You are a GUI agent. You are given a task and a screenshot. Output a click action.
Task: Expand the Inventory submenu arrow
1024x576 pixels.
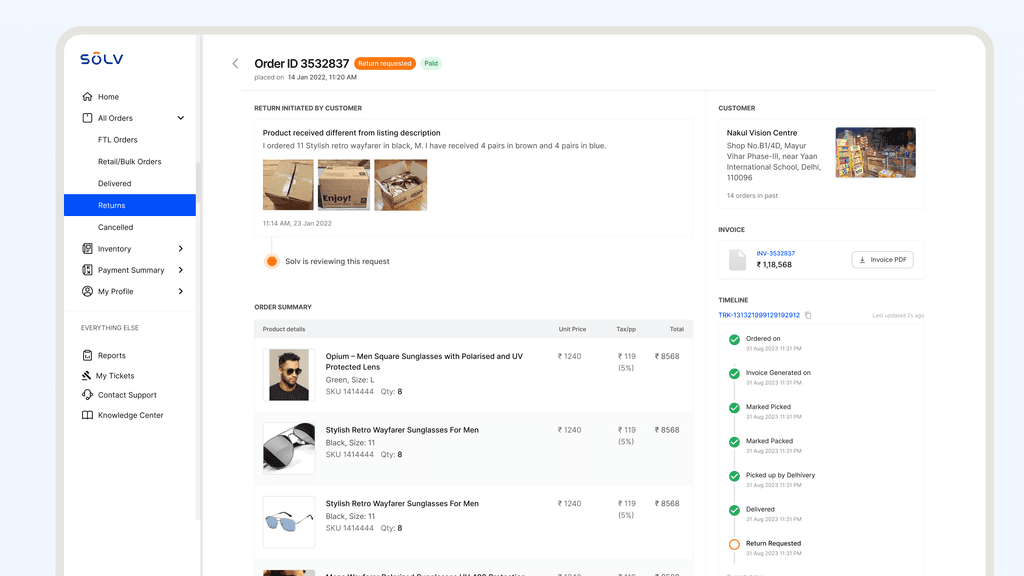(181, 249)
